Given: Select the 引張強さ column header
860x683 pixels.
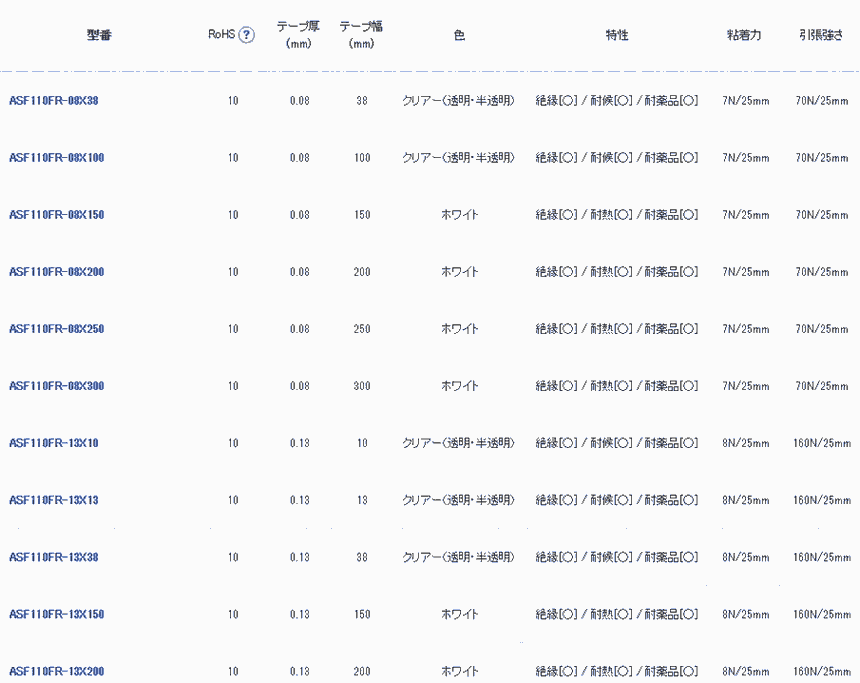Looking at the screenshot, I should click(821, 35).
